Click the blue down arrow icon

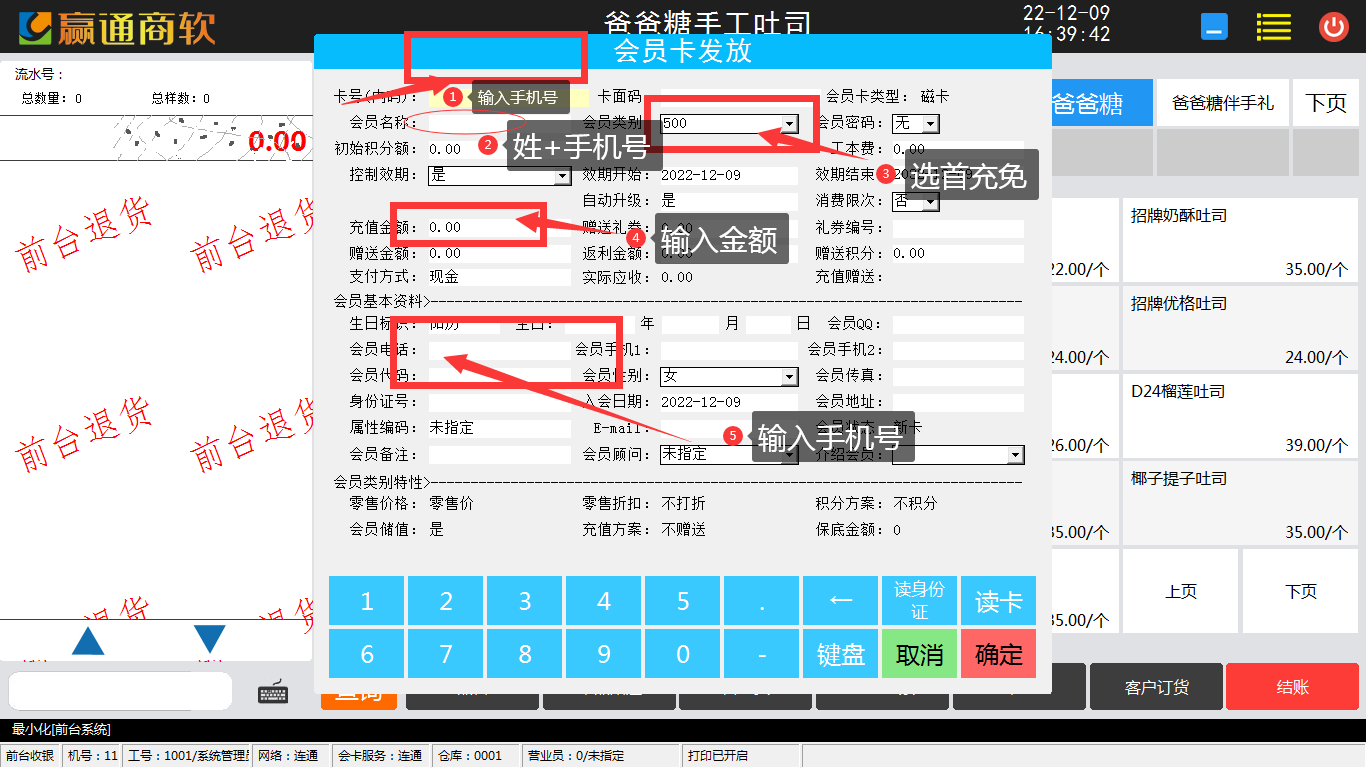209,640
